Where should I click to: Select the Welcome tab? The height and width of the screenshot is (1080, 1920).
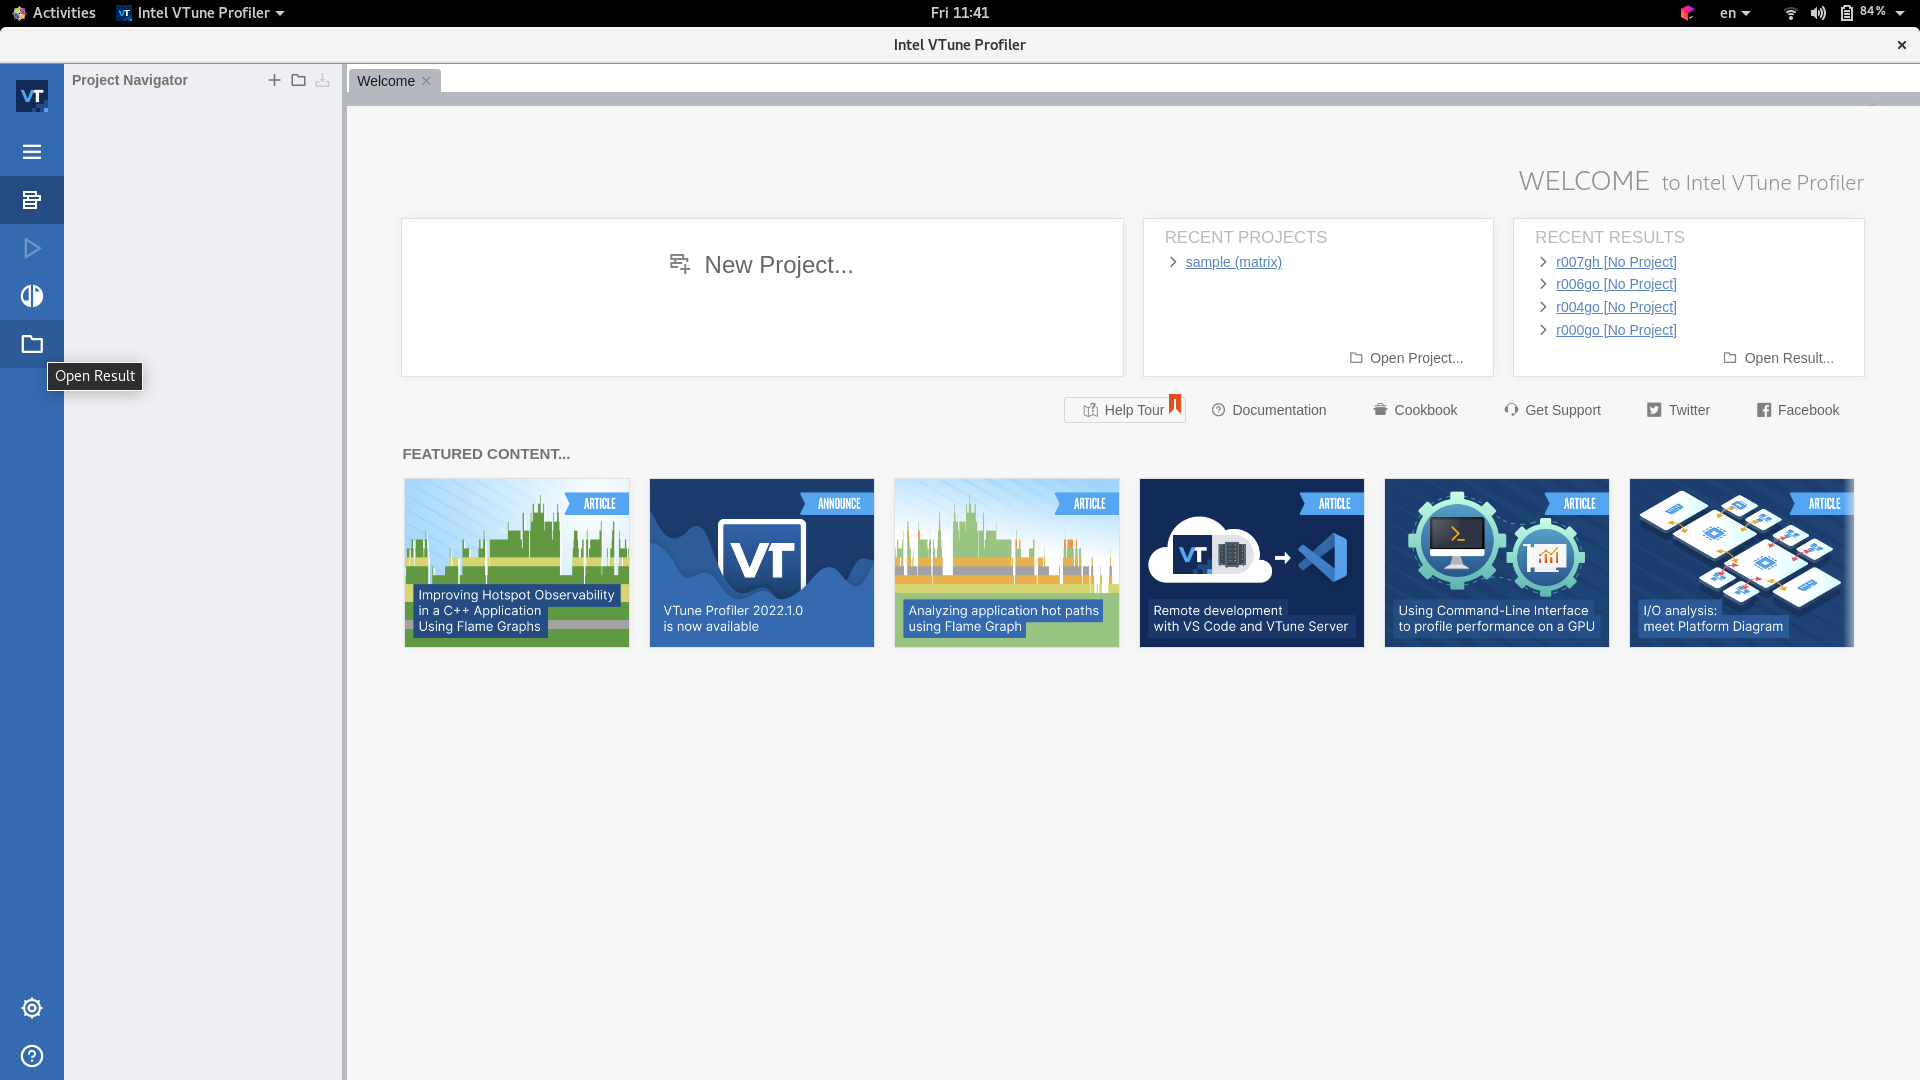click(385, 81)
